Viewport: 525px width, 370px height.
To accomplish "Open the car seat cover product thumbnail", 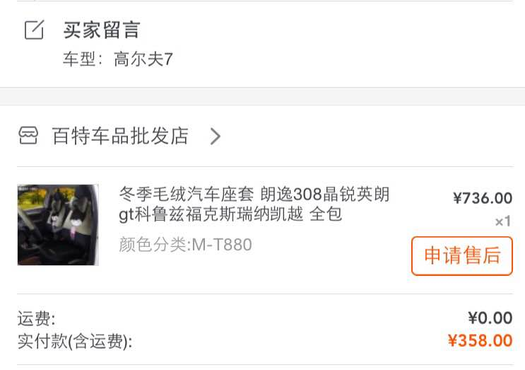I will (x=58, y=225).
